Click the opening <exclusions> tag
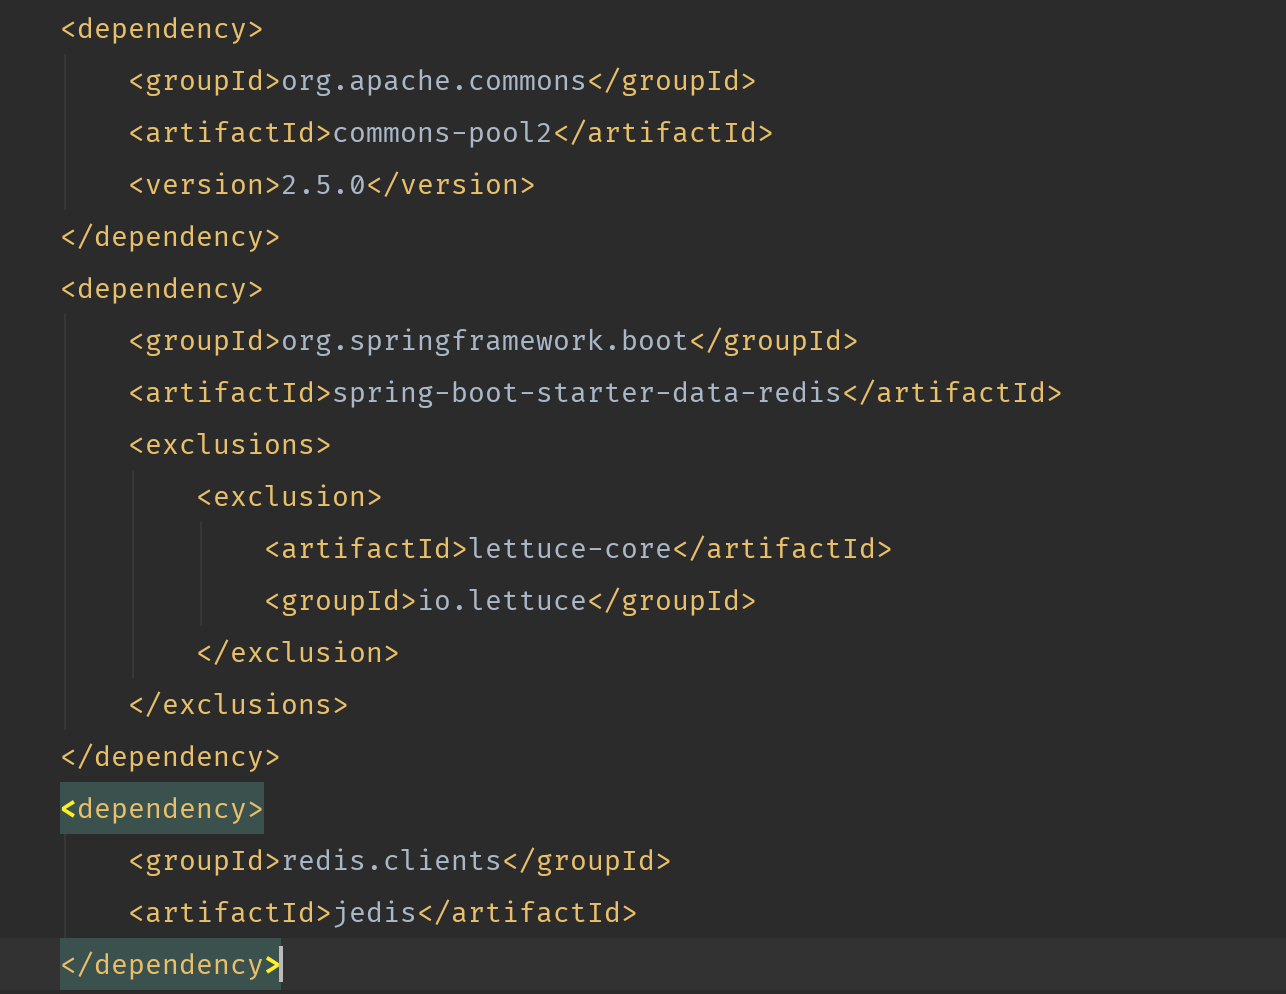Image resolution: width=1286 pixels, height=994 pixels. (x=230, y=445)
